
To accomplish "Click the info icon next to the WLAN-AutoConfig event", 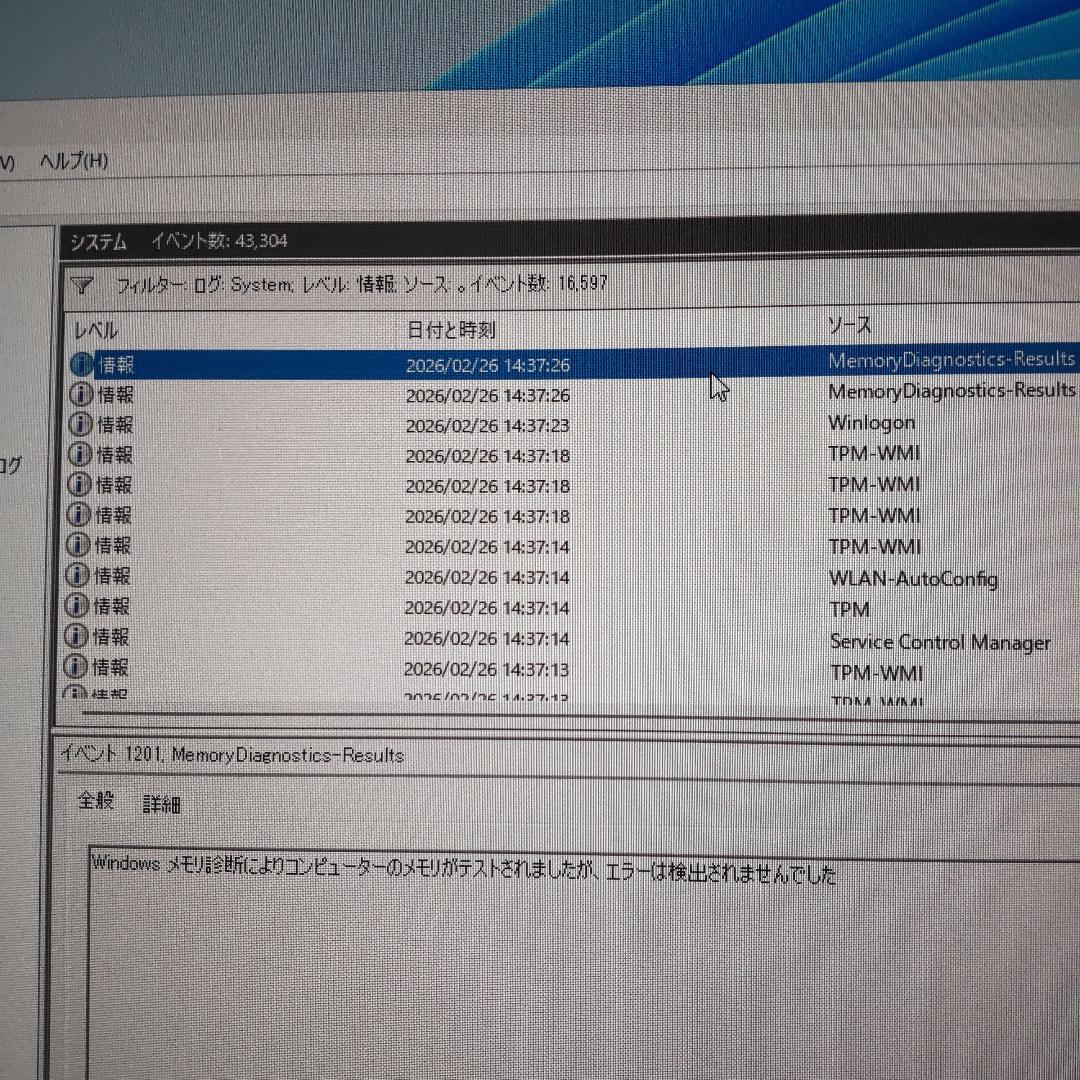I will click(x=80, y=577).
